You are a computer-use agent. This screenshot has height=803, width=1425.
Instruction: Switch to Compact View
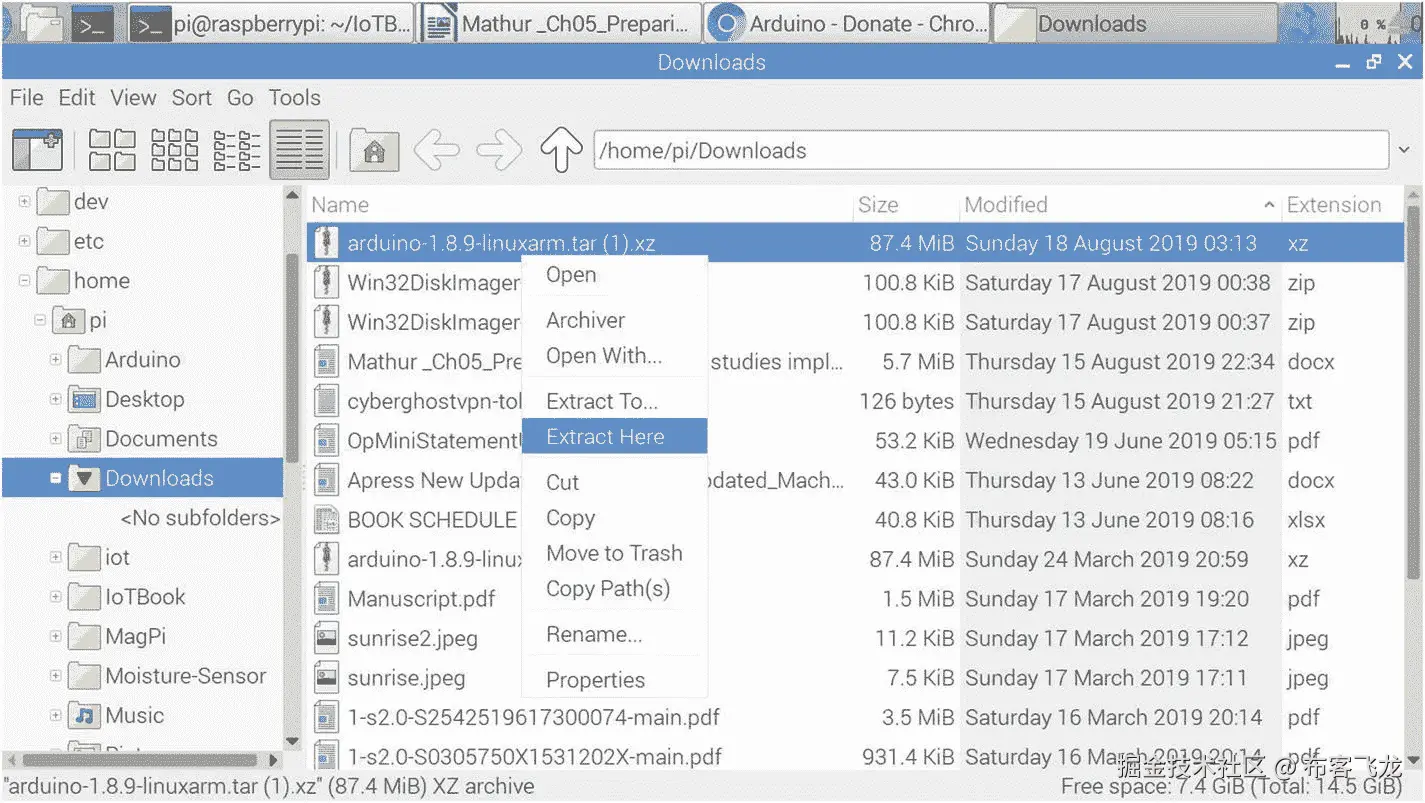(237, 151)
